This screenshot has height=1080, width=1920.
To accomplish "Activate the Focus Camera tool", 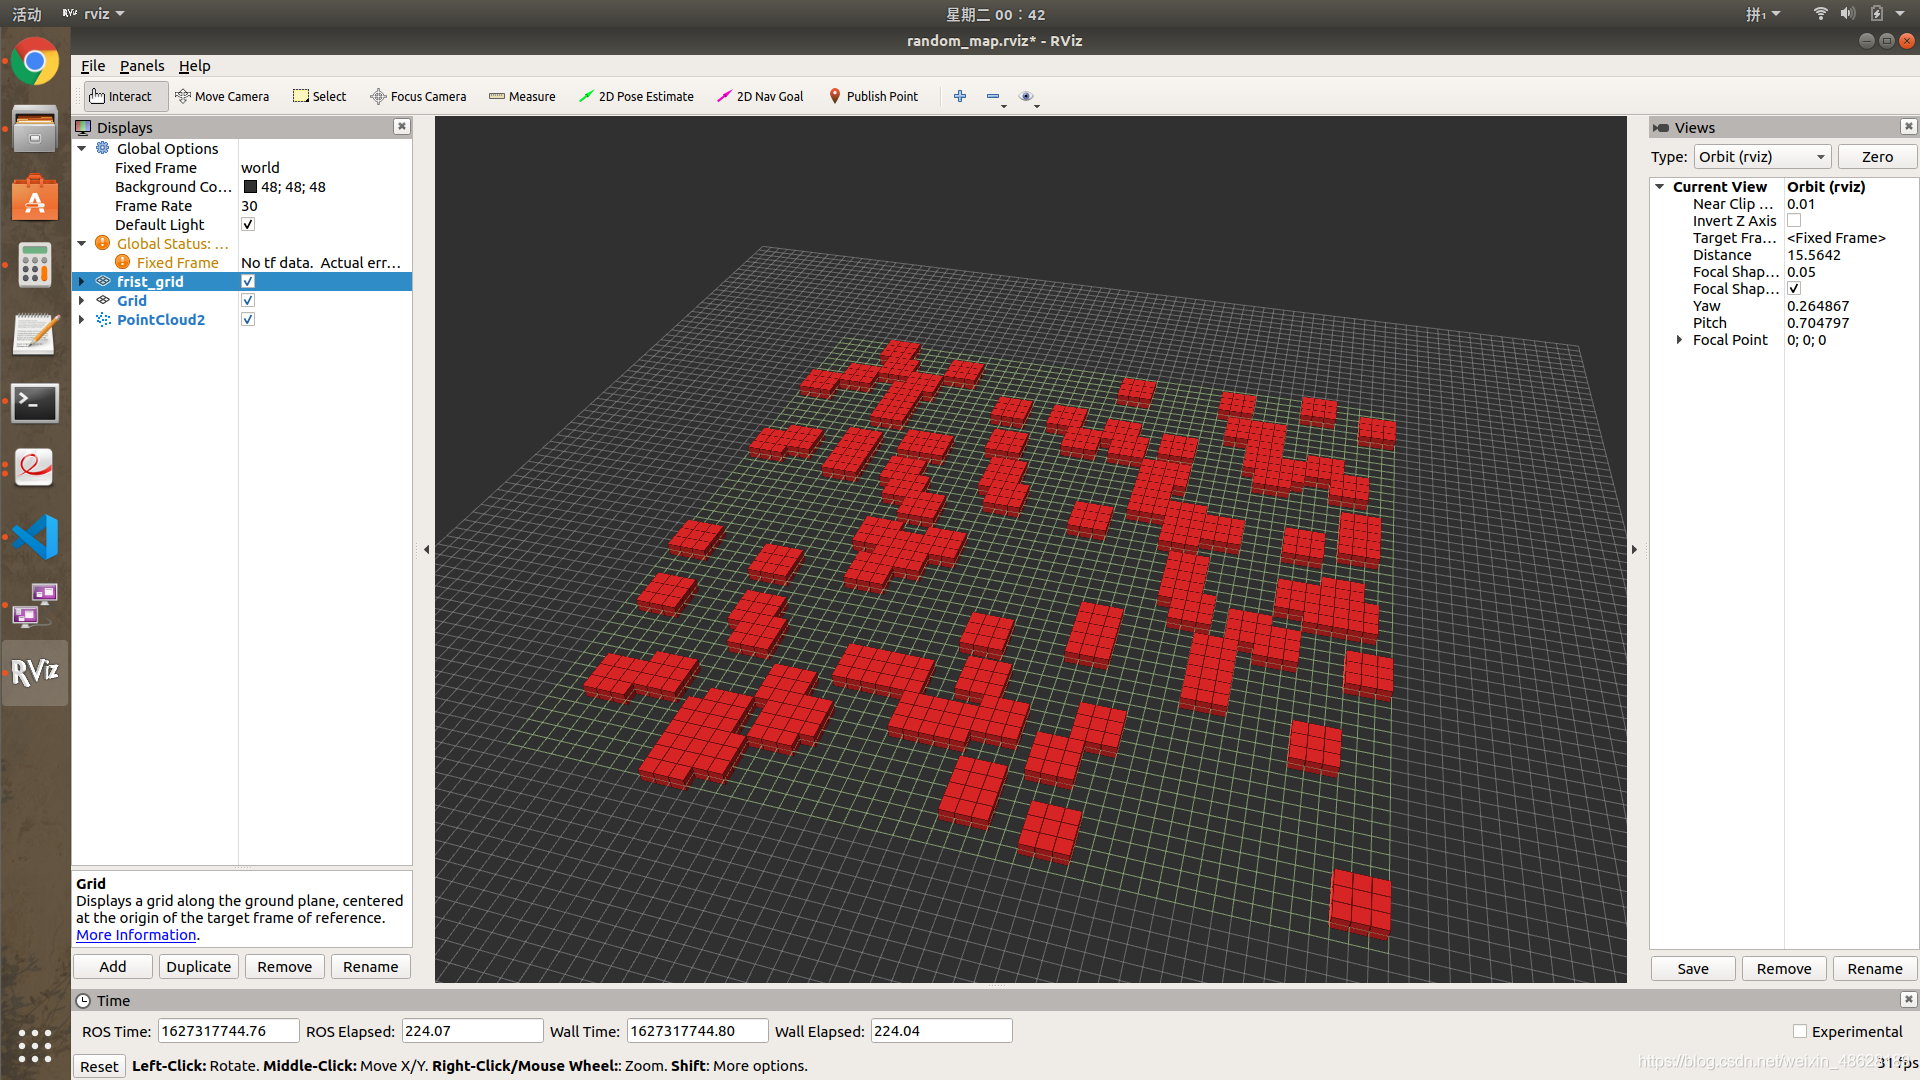I will pos(418,96).
